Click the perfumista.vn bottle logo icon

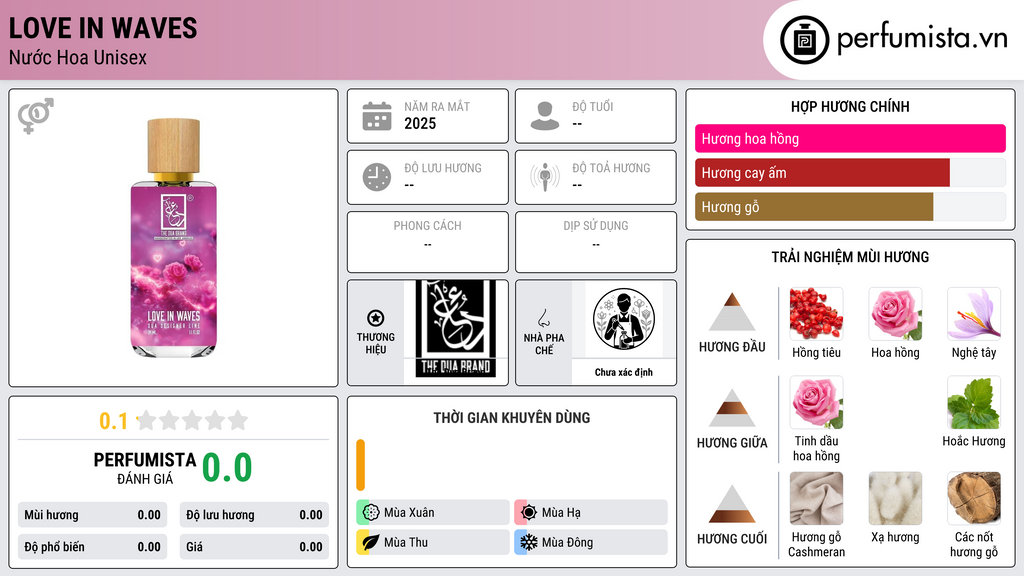(x=804, y=40)
